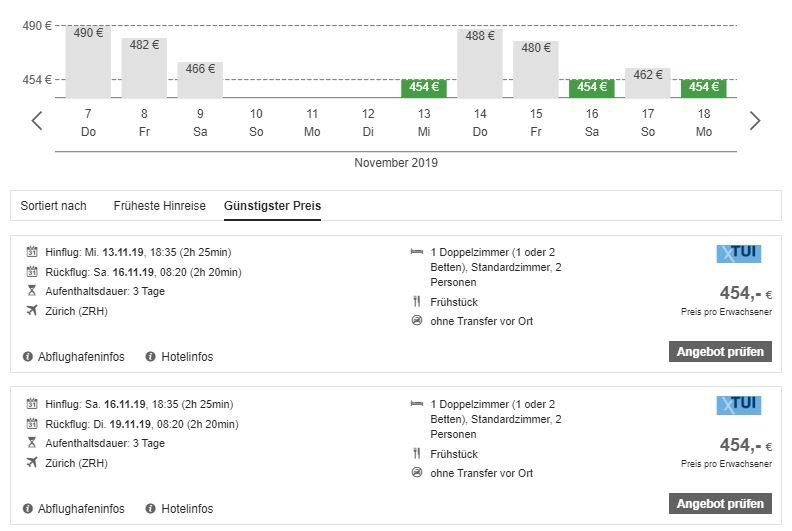Image resolution: width=792 pixels, height=531 pixels.
Task: Click the TUI logo in second offer
Action: click(x=738, y=405)
